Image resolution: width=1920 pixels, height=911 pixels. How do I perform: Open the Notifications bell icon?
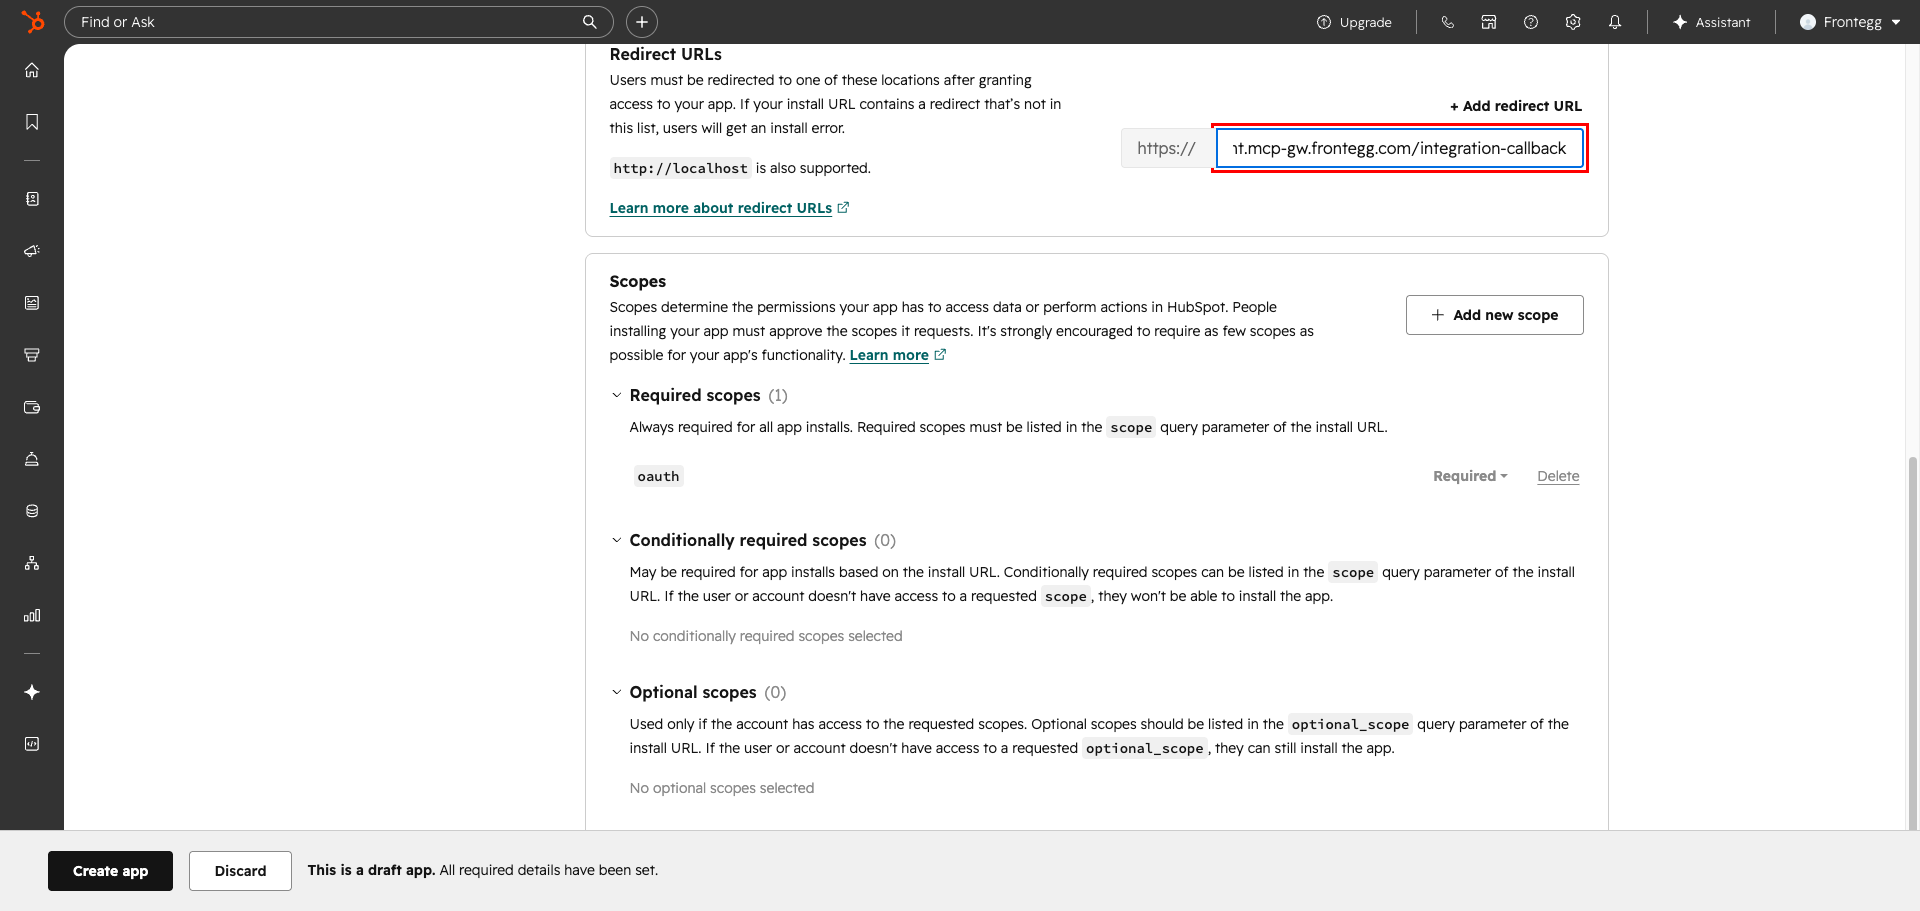tap(1615, 22)
